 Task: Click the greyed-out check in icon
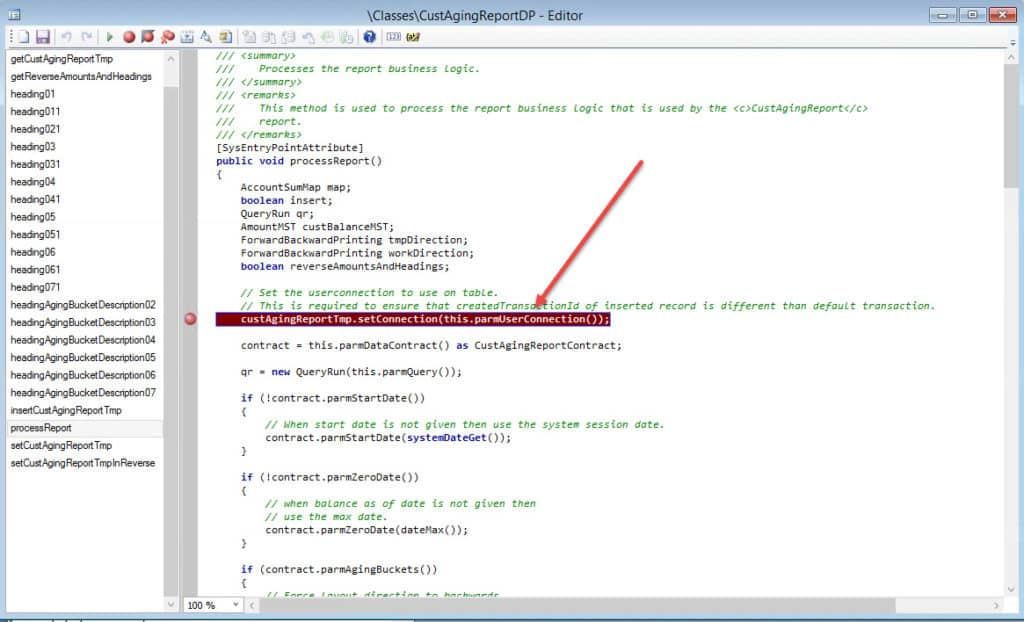click(289, 37)
